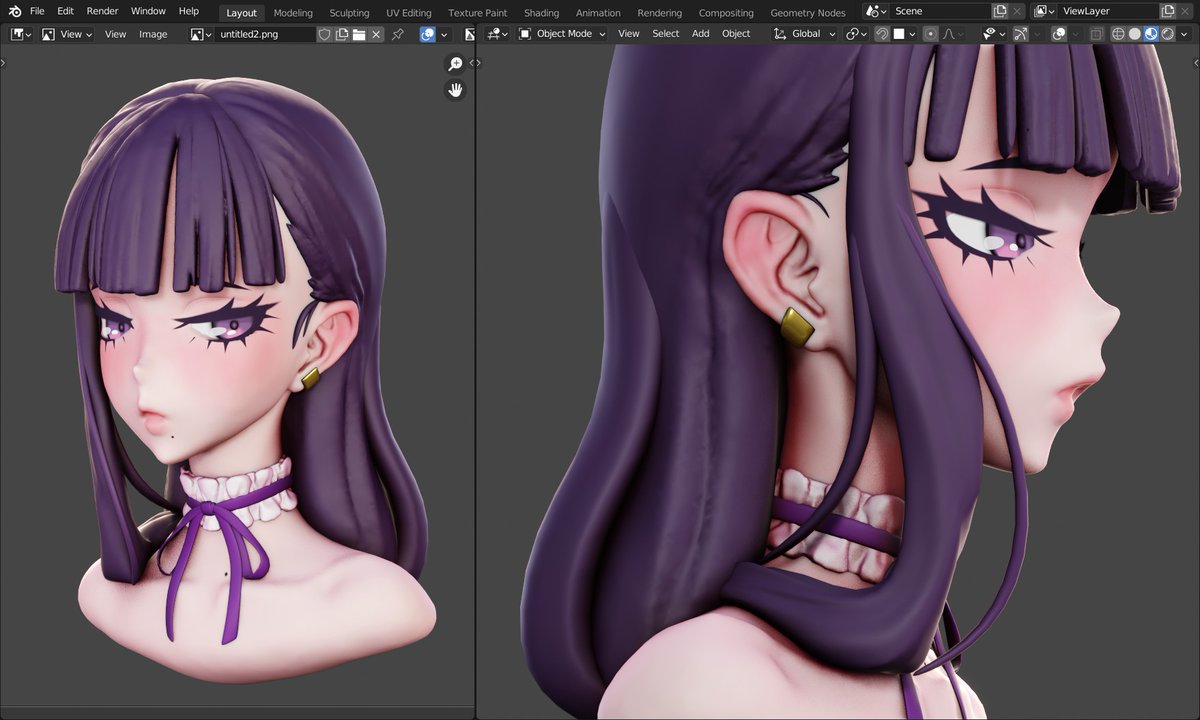Click the Blender logo icon
The image size is (1200, 720).
point(14,11)
